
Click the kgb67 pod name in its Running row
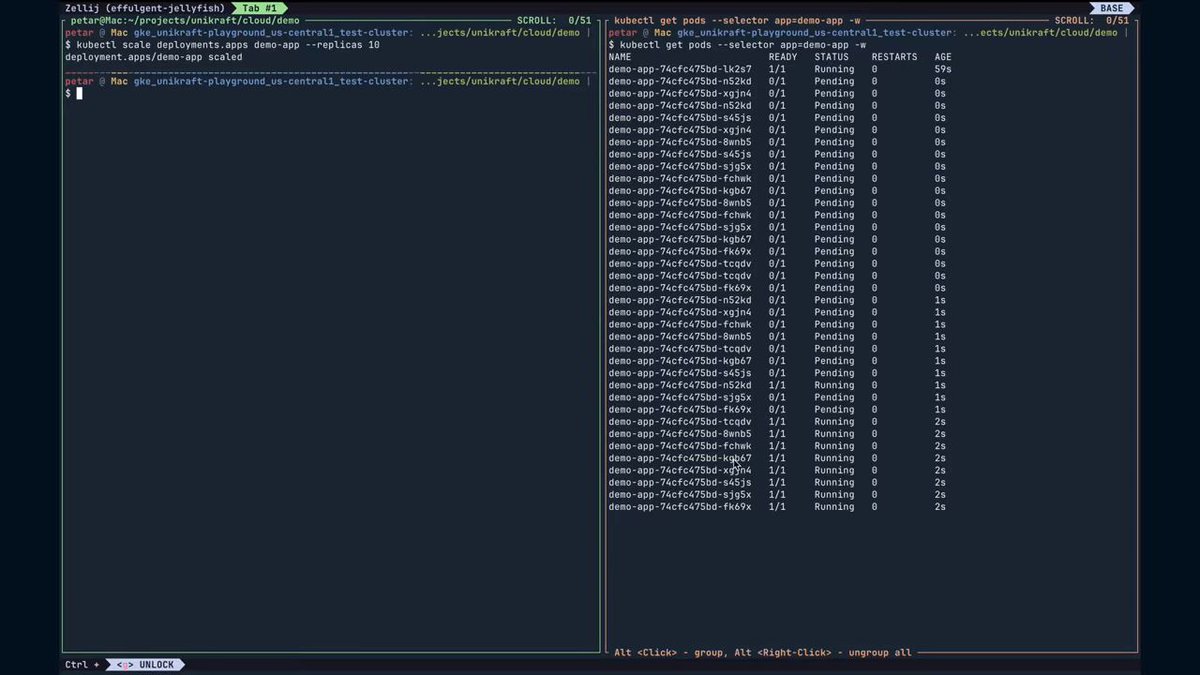pos(680,458)
